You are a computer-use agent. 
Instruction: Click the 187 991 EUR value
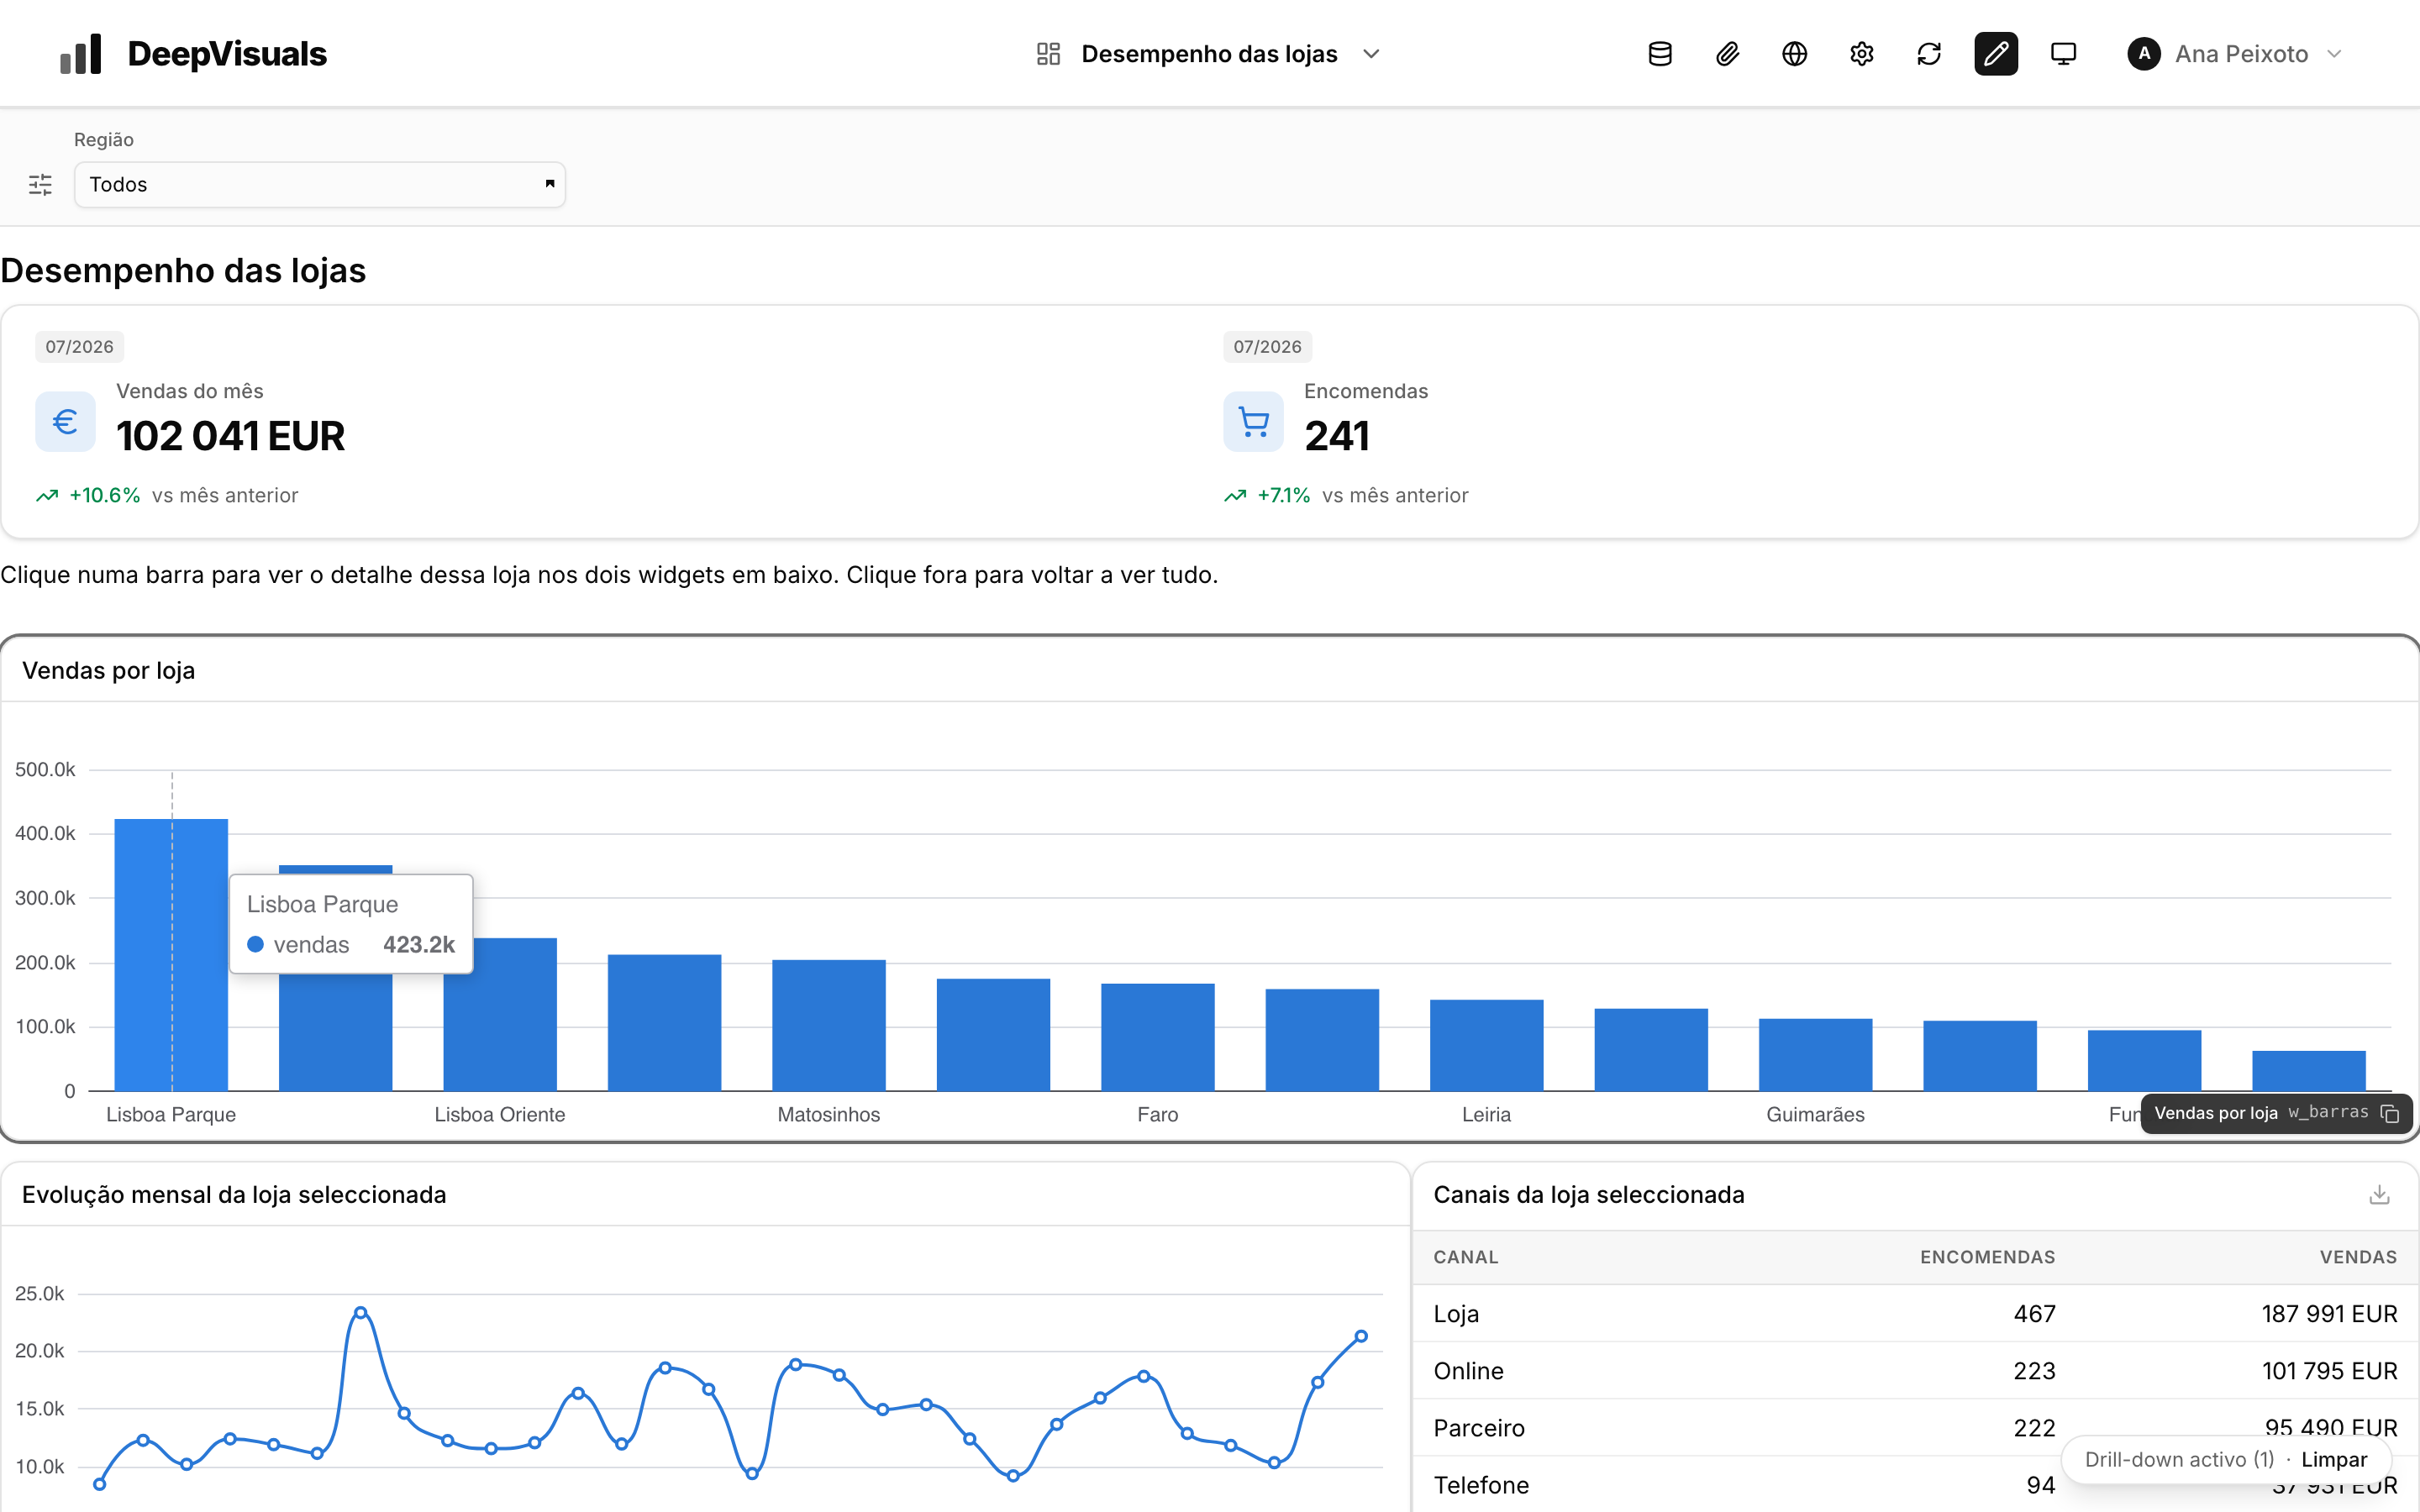click(x=2329, y=1314)
